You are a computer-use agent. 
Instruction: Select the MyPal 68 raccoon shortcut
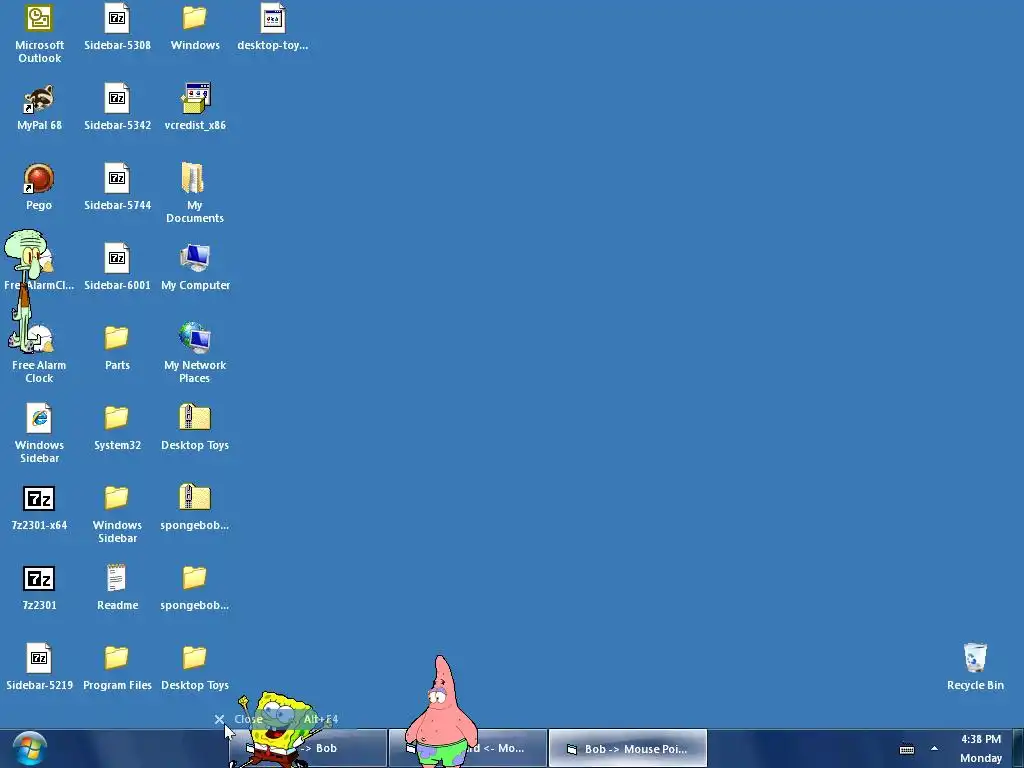pos(39,99)
